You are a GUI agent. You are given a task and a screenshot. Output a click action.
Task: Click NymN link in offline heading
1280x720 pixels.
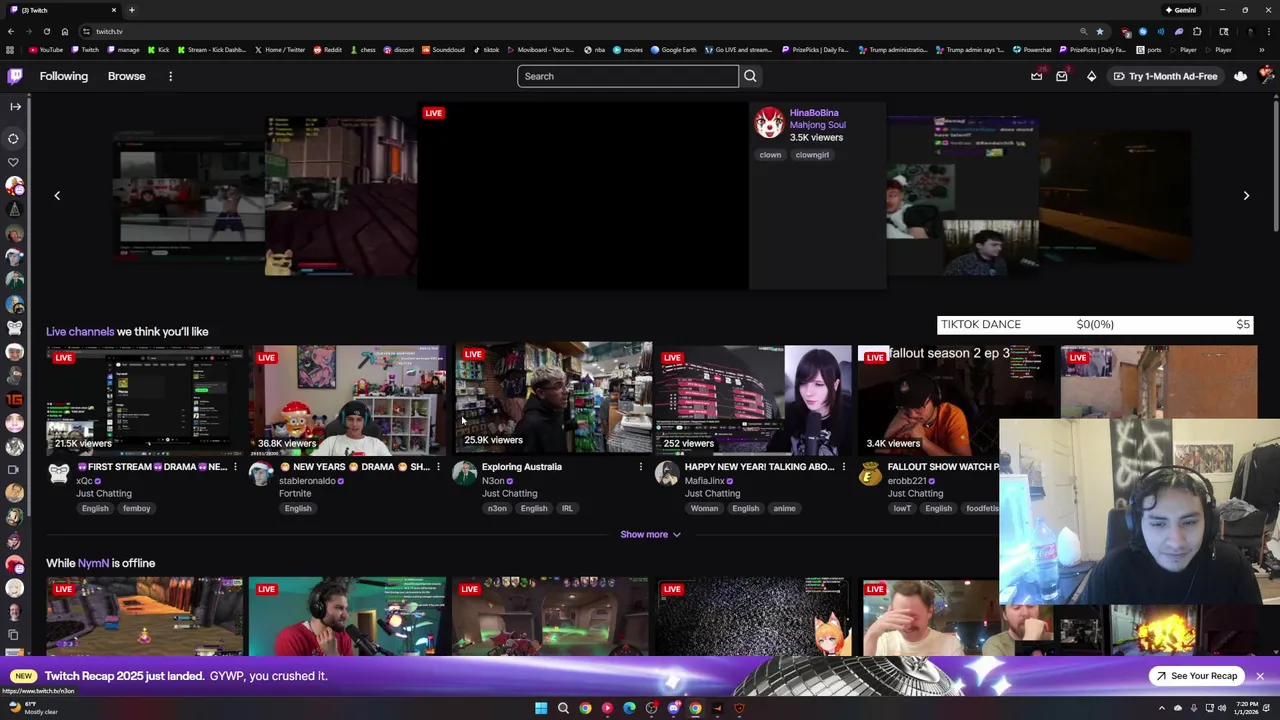tap(93, 563)
